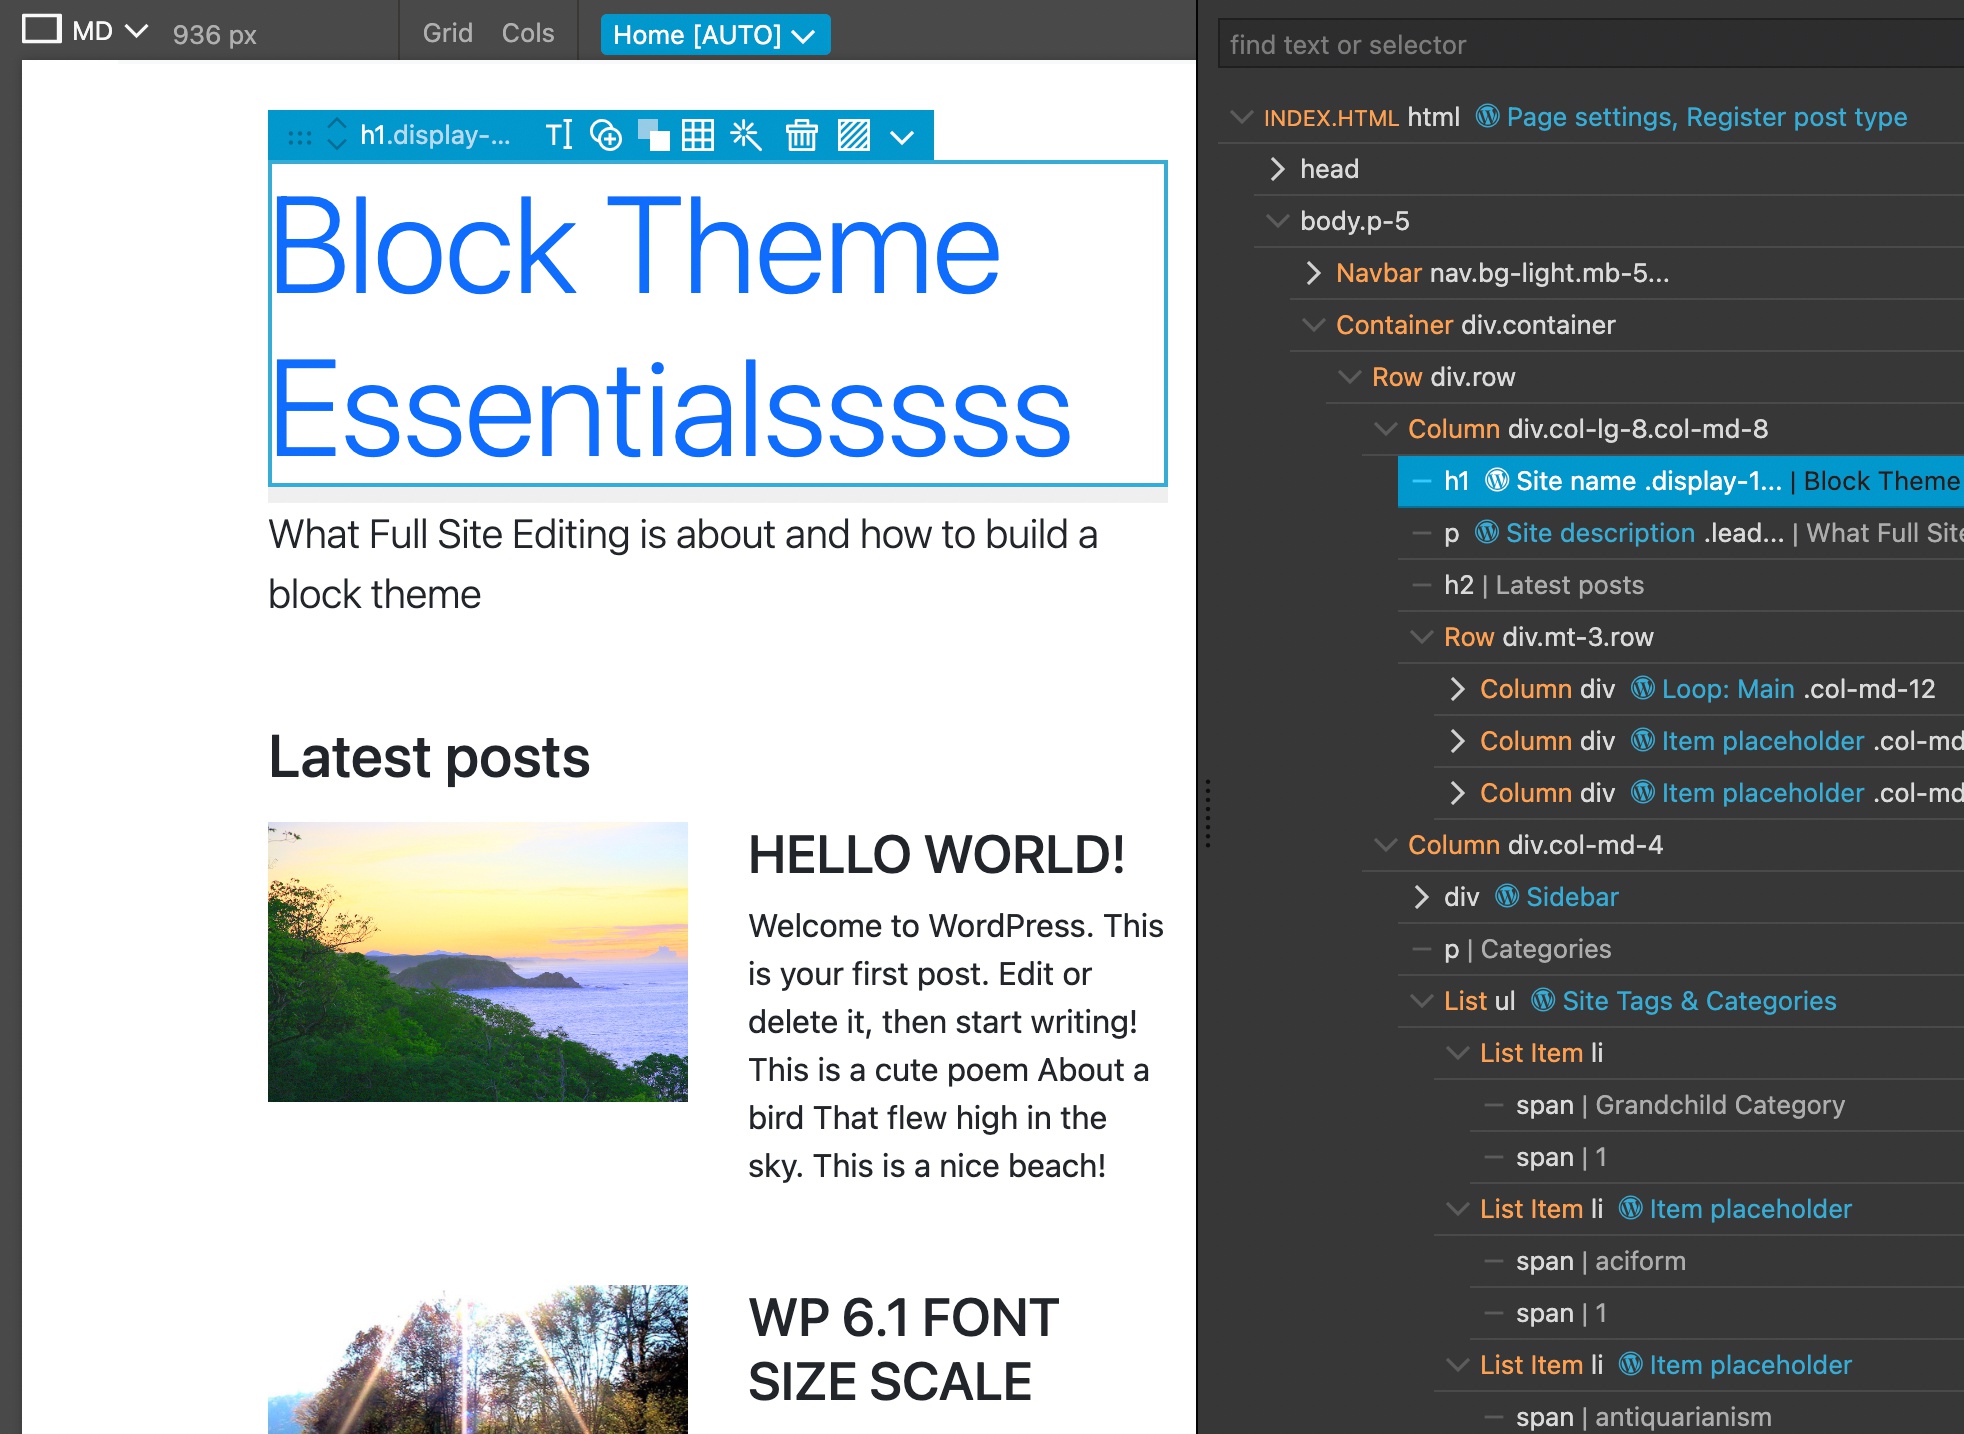Screen dimensions: 1964x1434
Task: Click the forest sunlight post thumbnail
Action: [478, 1359]
